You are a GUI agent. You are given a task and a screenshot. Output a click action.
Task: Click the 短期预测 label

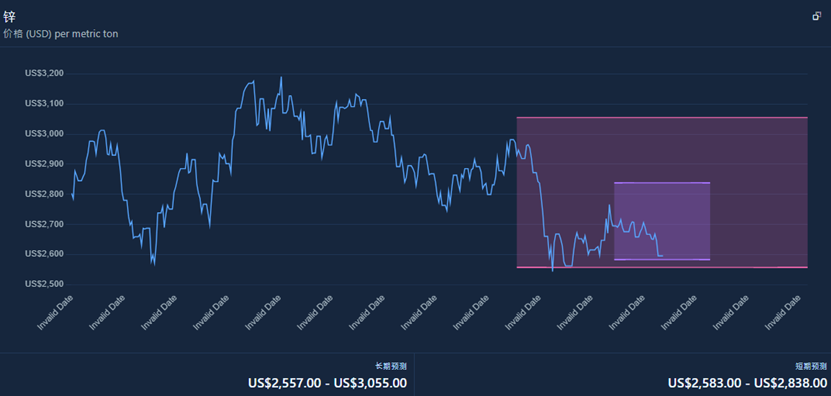click(811, 366)
